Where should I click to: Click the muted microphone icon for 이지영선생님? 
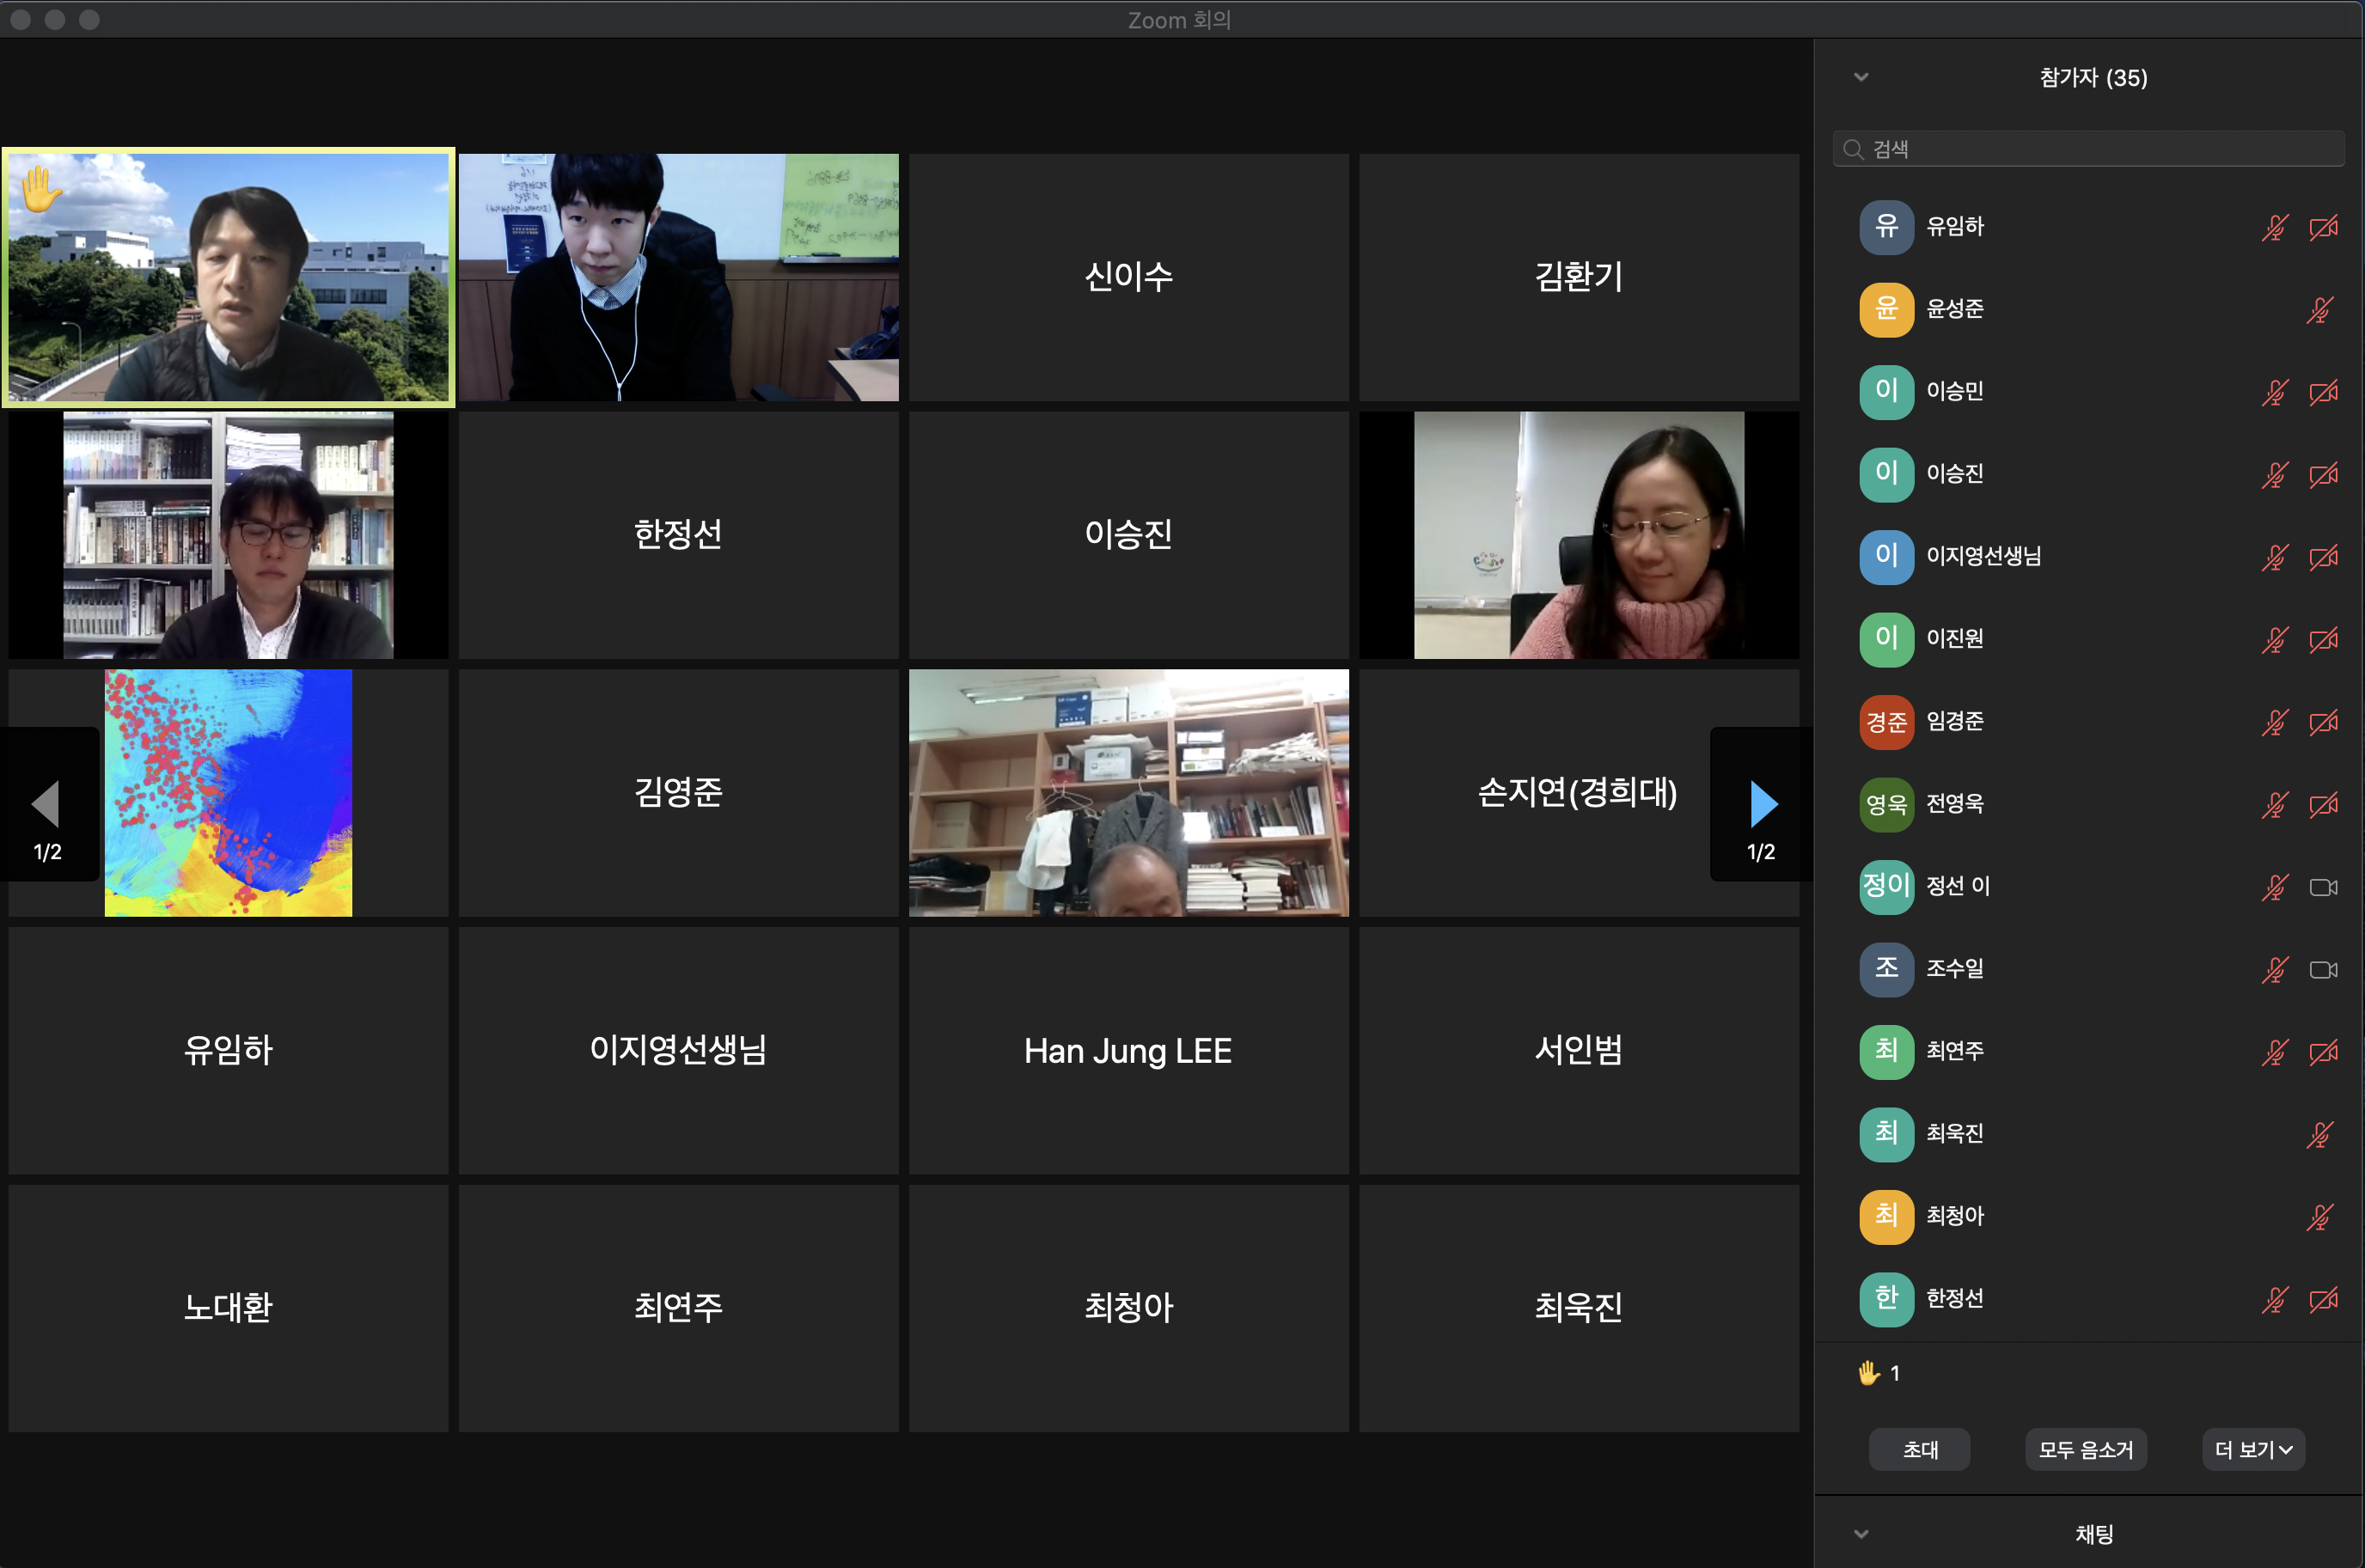(2275, 557)
